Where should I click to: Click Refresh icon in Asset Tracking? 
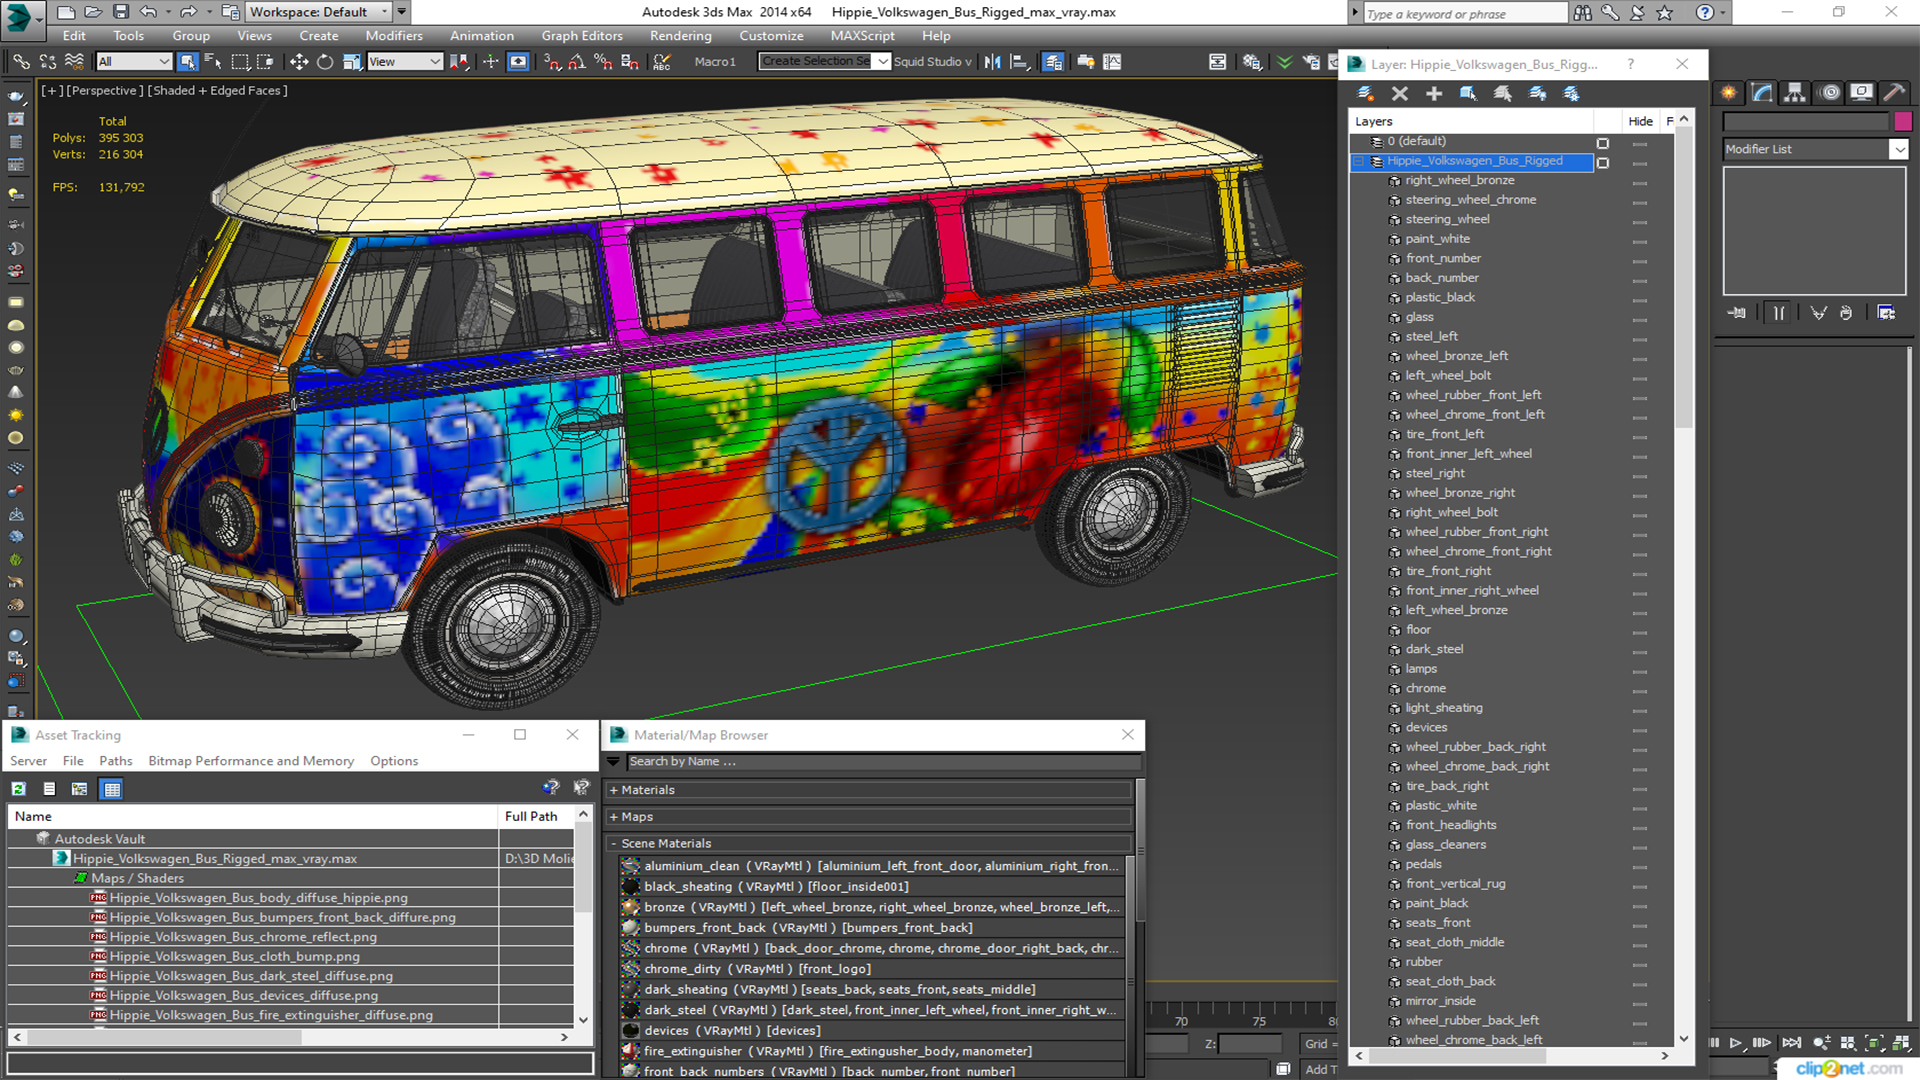click(18, 789)
